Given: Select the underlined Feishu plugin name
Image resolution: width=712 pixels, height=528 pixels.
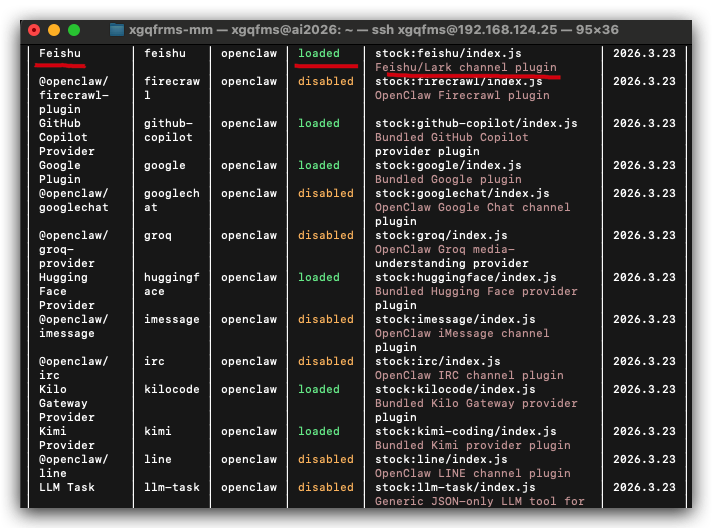Looking at the screenshot, I should 60,53.
